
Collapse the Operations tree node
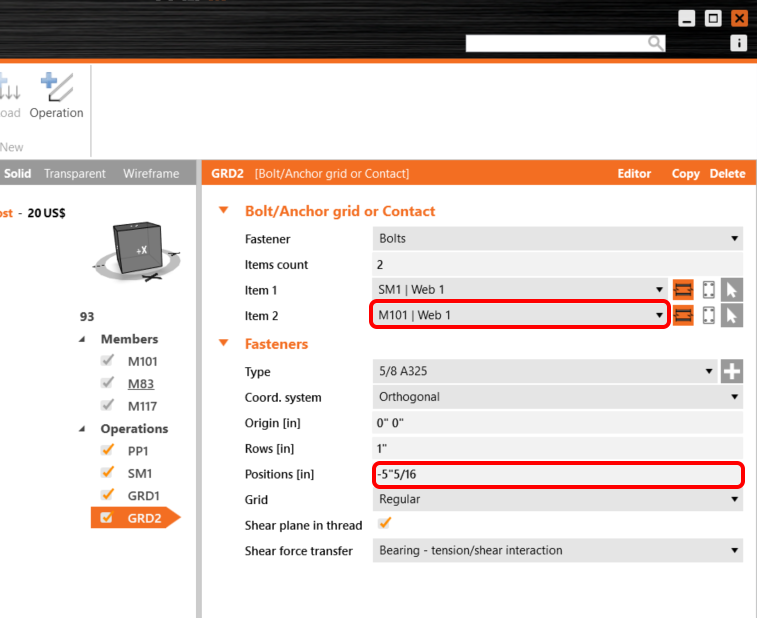pos(82,429)
